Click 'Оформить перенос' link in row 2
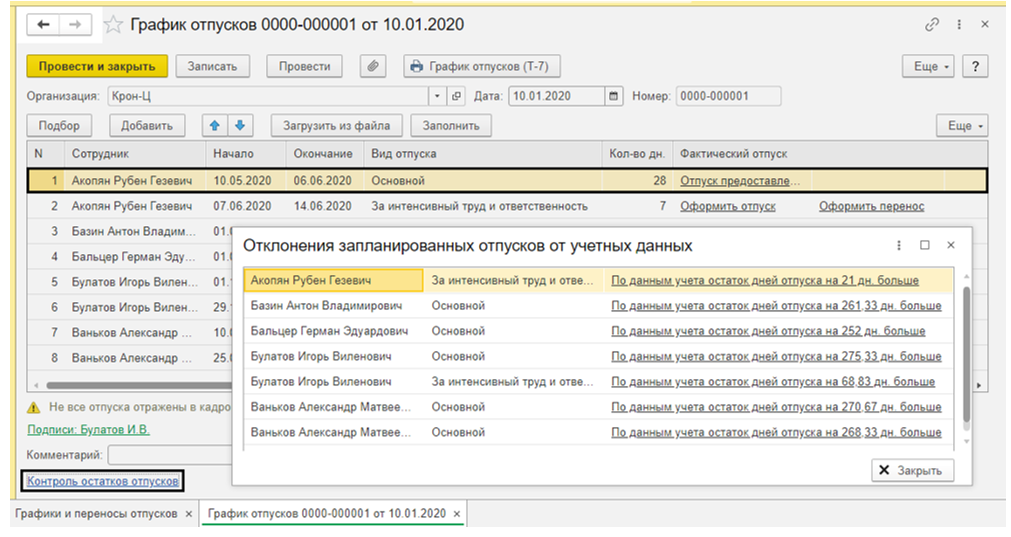This screenshot has width=1011, height=537. pyautogui.click(x=871, y=206)
